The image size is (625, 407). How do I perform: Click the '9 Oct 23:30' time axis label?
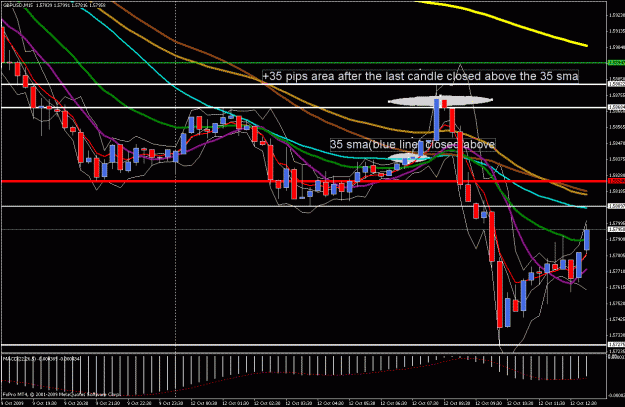coord(170,403)
